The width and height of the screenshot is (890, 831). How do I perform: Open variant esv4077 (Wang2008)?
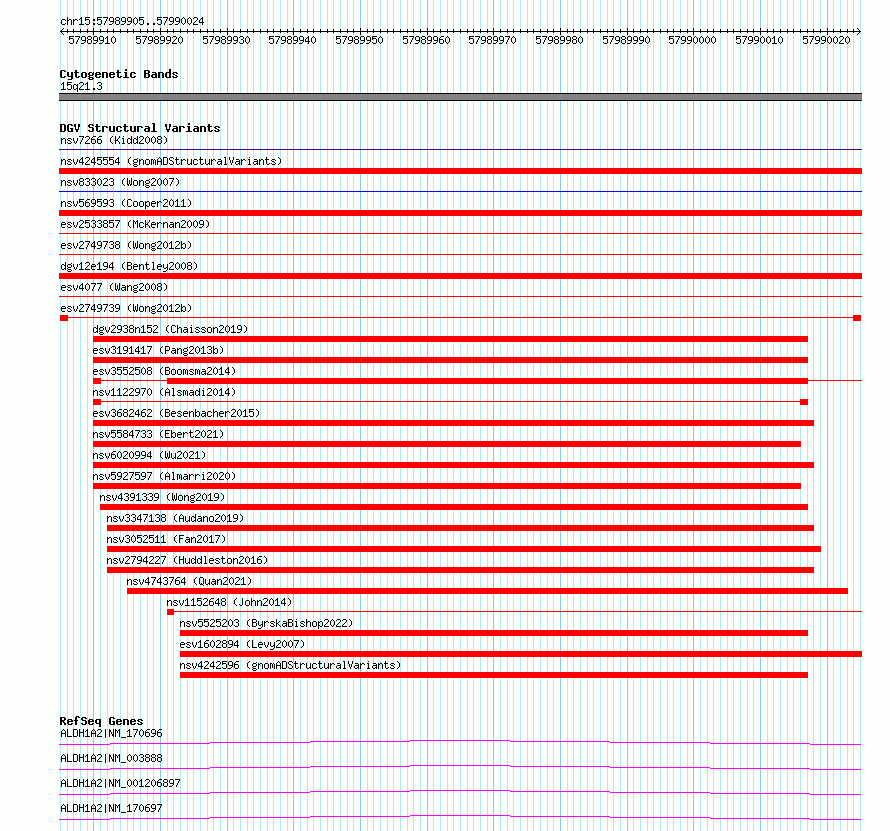[x=114, y=287]
